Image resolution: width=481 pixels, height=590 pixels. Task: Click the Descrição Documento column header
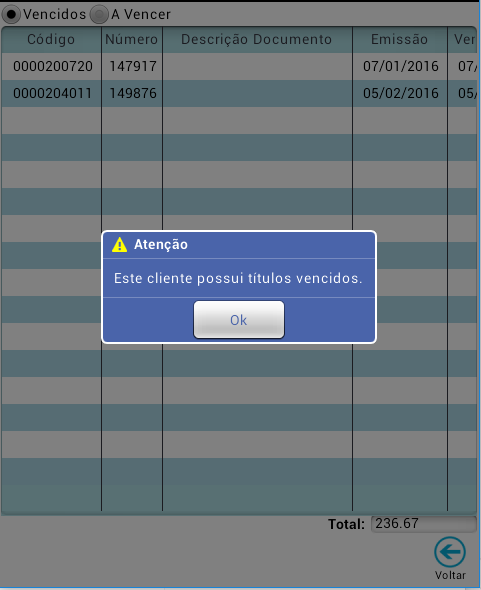pos(257,40)
